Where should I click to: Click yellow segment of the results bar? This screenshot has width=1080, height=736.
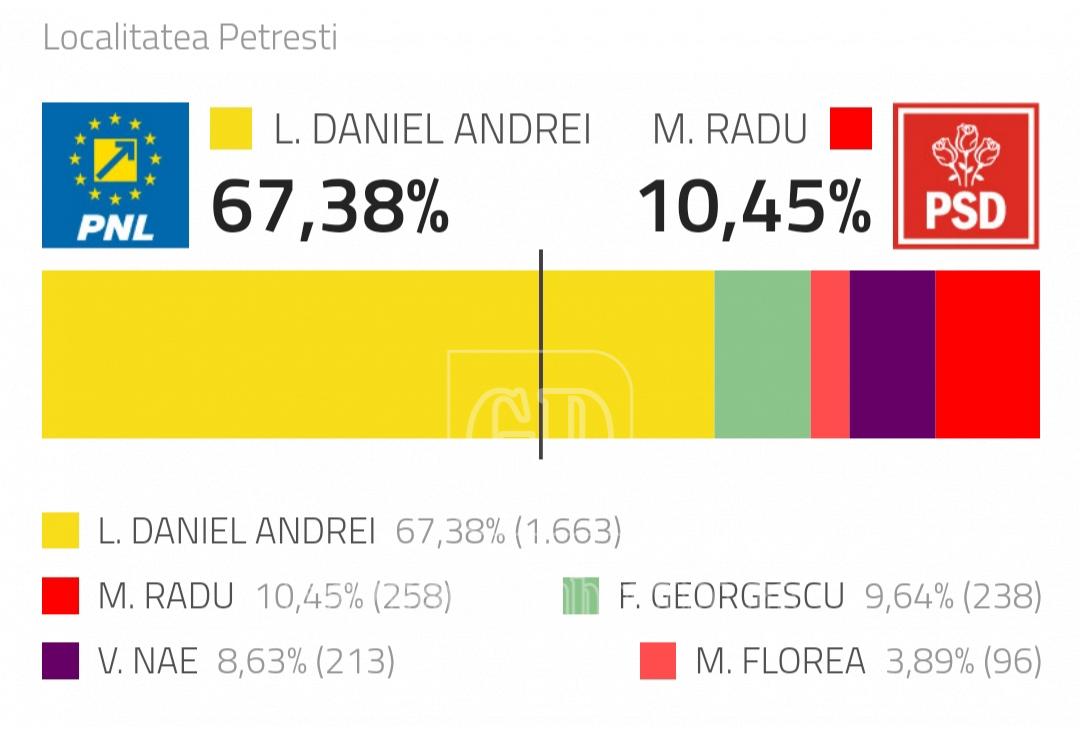pos(378,354)
